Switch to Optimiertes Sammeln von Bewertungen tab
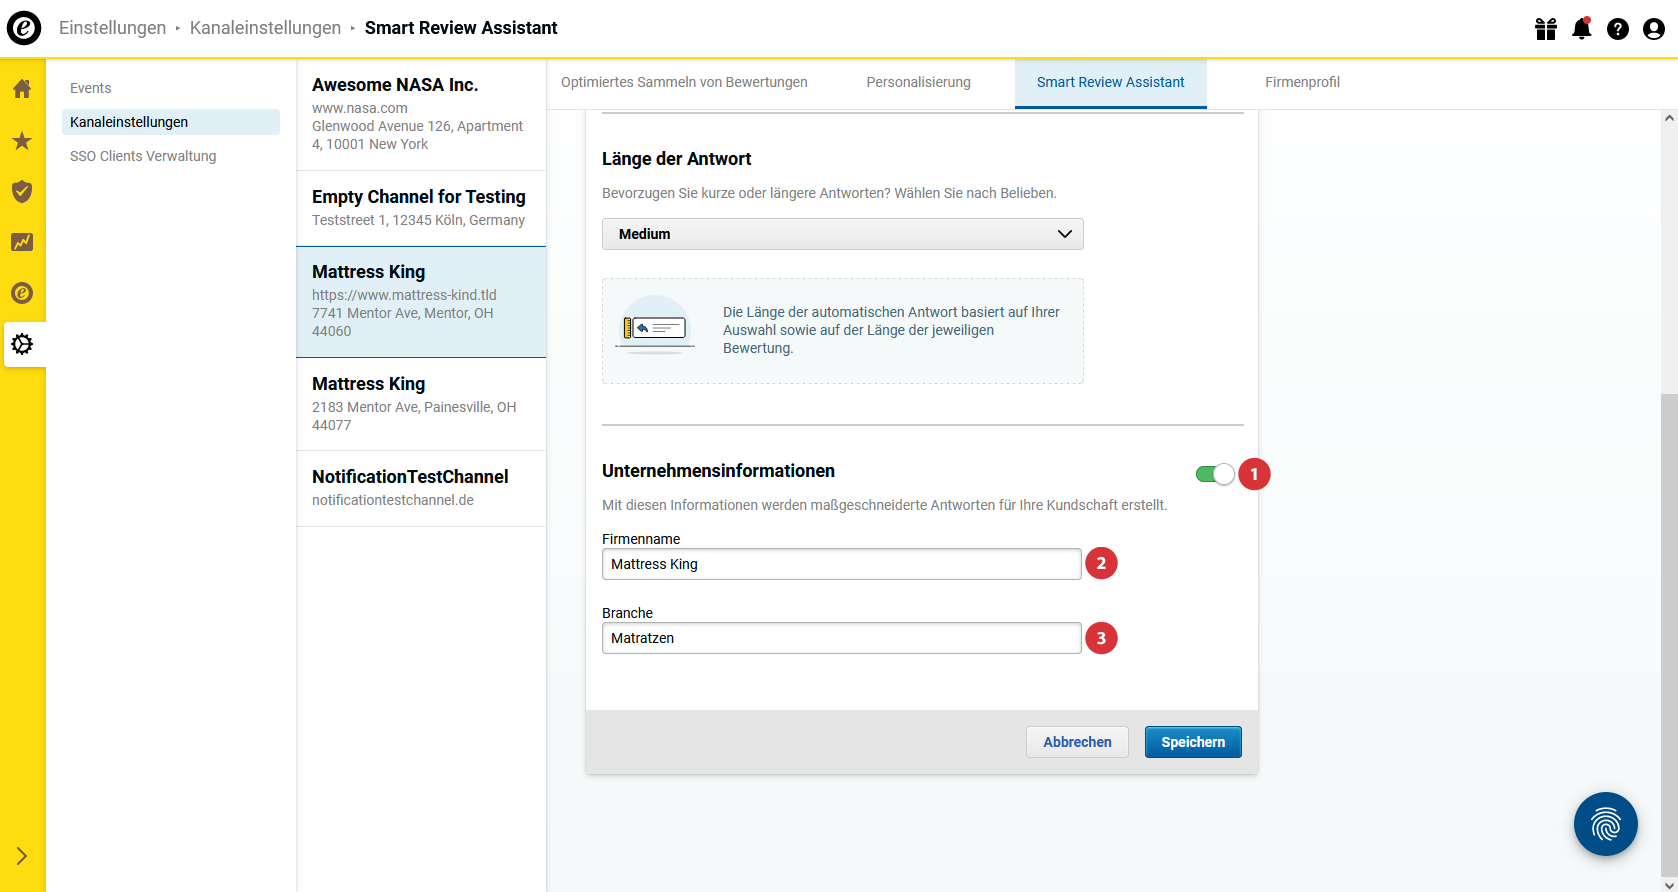Screen dimensions: 1678x892 click(x=684, y=82)
